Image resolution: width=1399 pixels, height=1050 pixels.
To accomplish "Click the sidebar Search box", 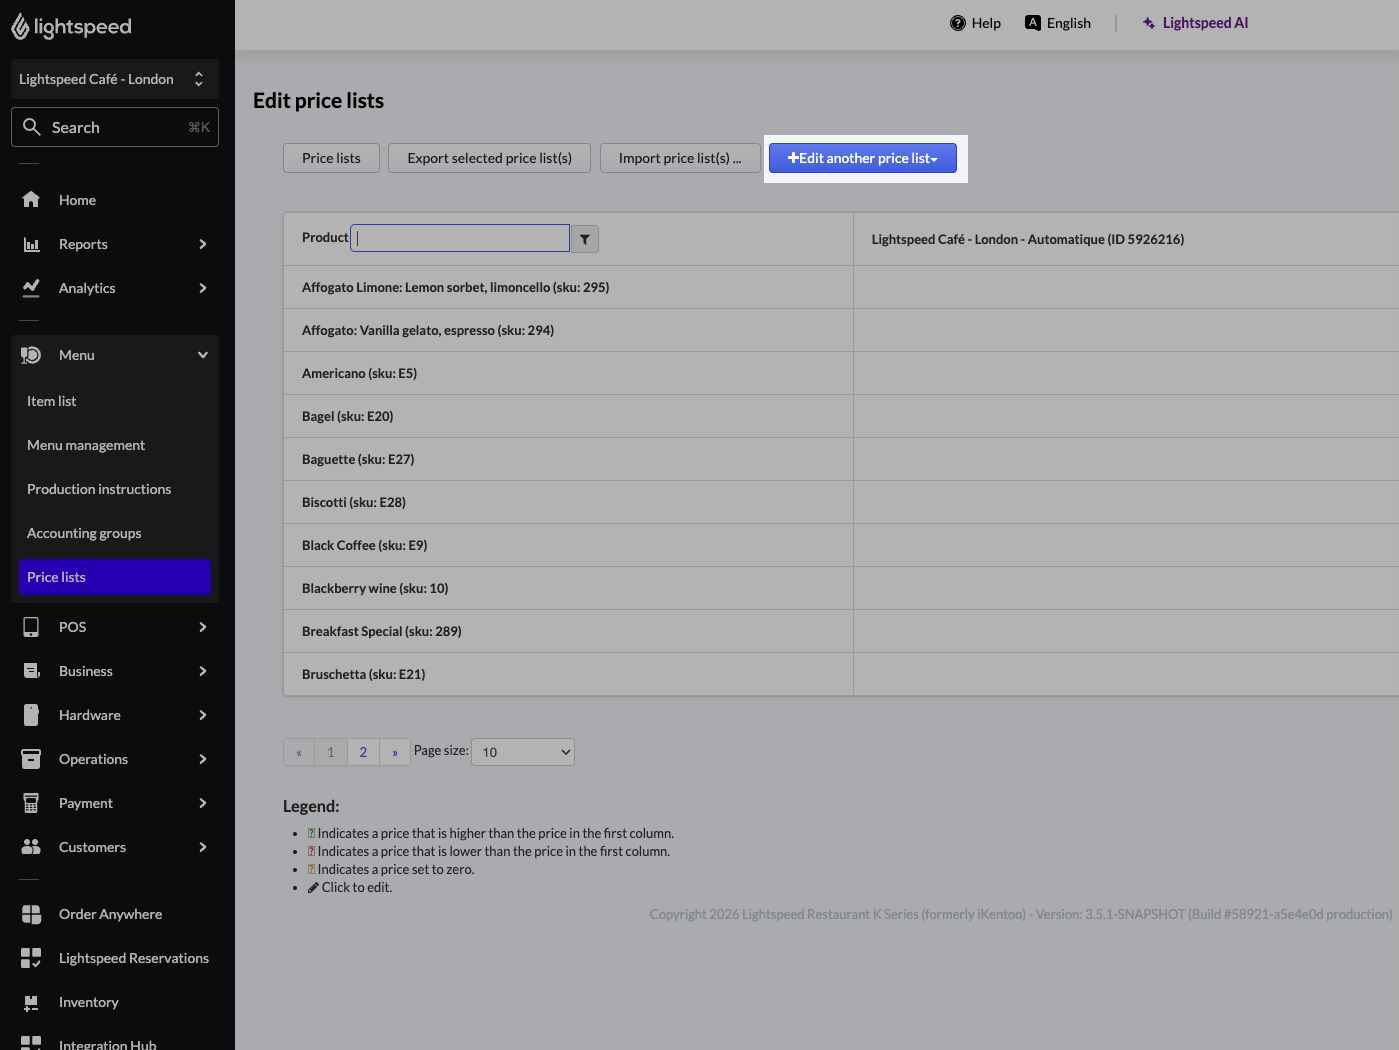I will (x=115, y=127).
